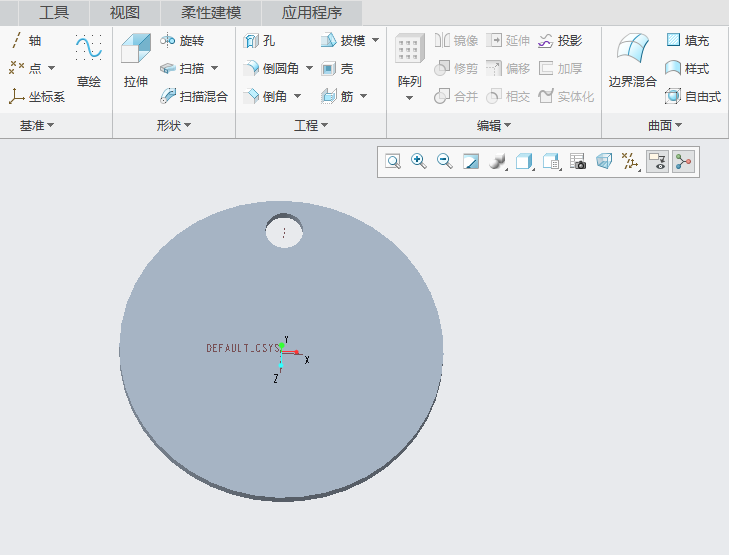Expand the 拔模 dropdown arrow
729x555 pixels.
376,40
